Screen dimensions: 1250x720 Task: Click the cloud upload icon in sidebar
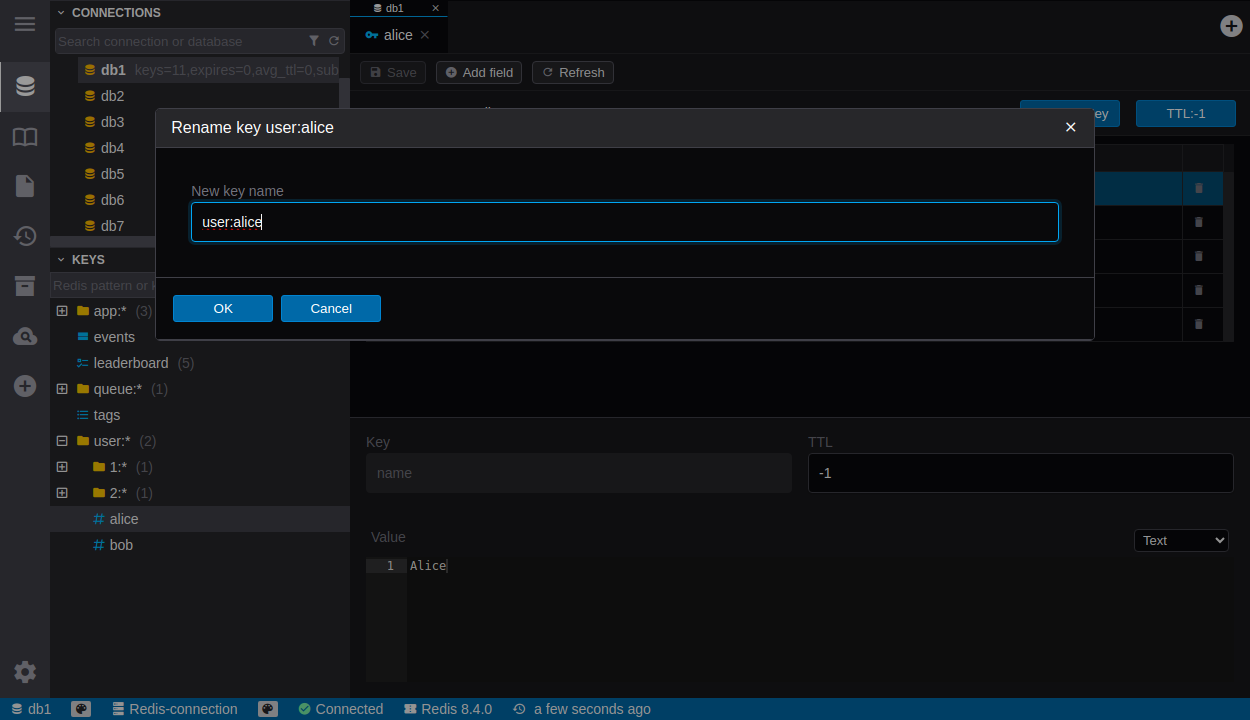coord(25,337)
